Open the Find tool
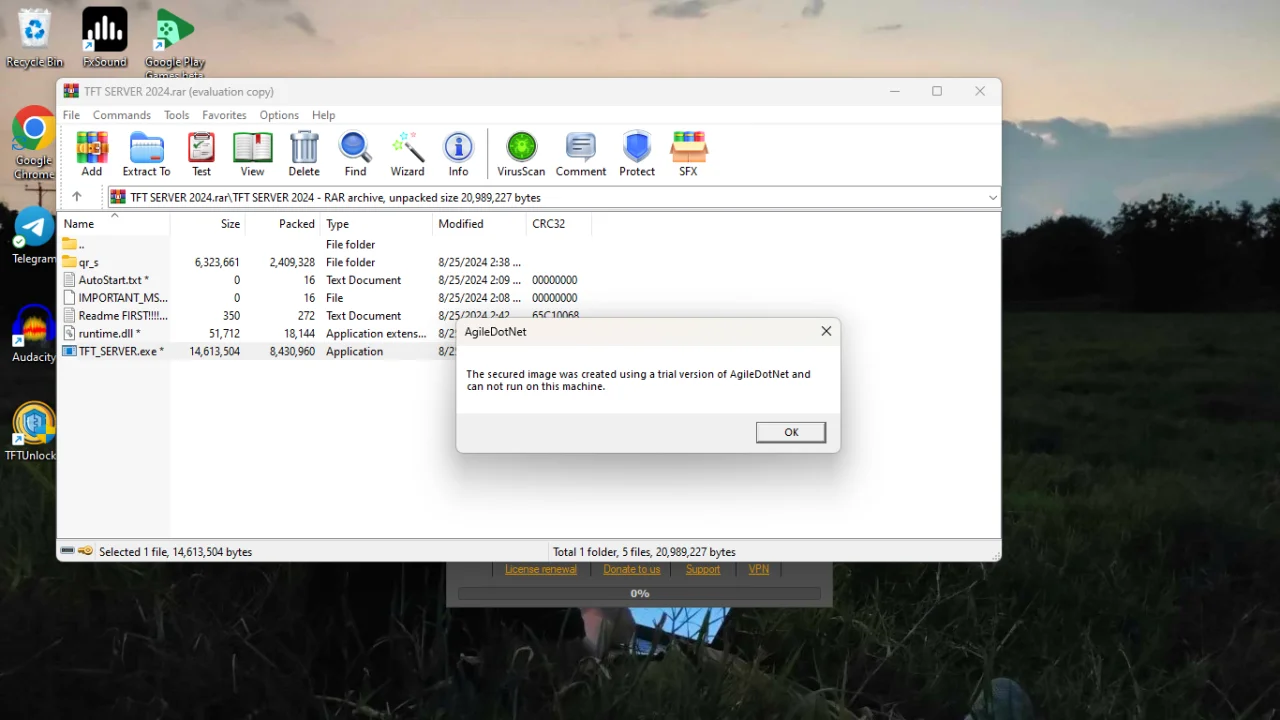 coord(355,154)
